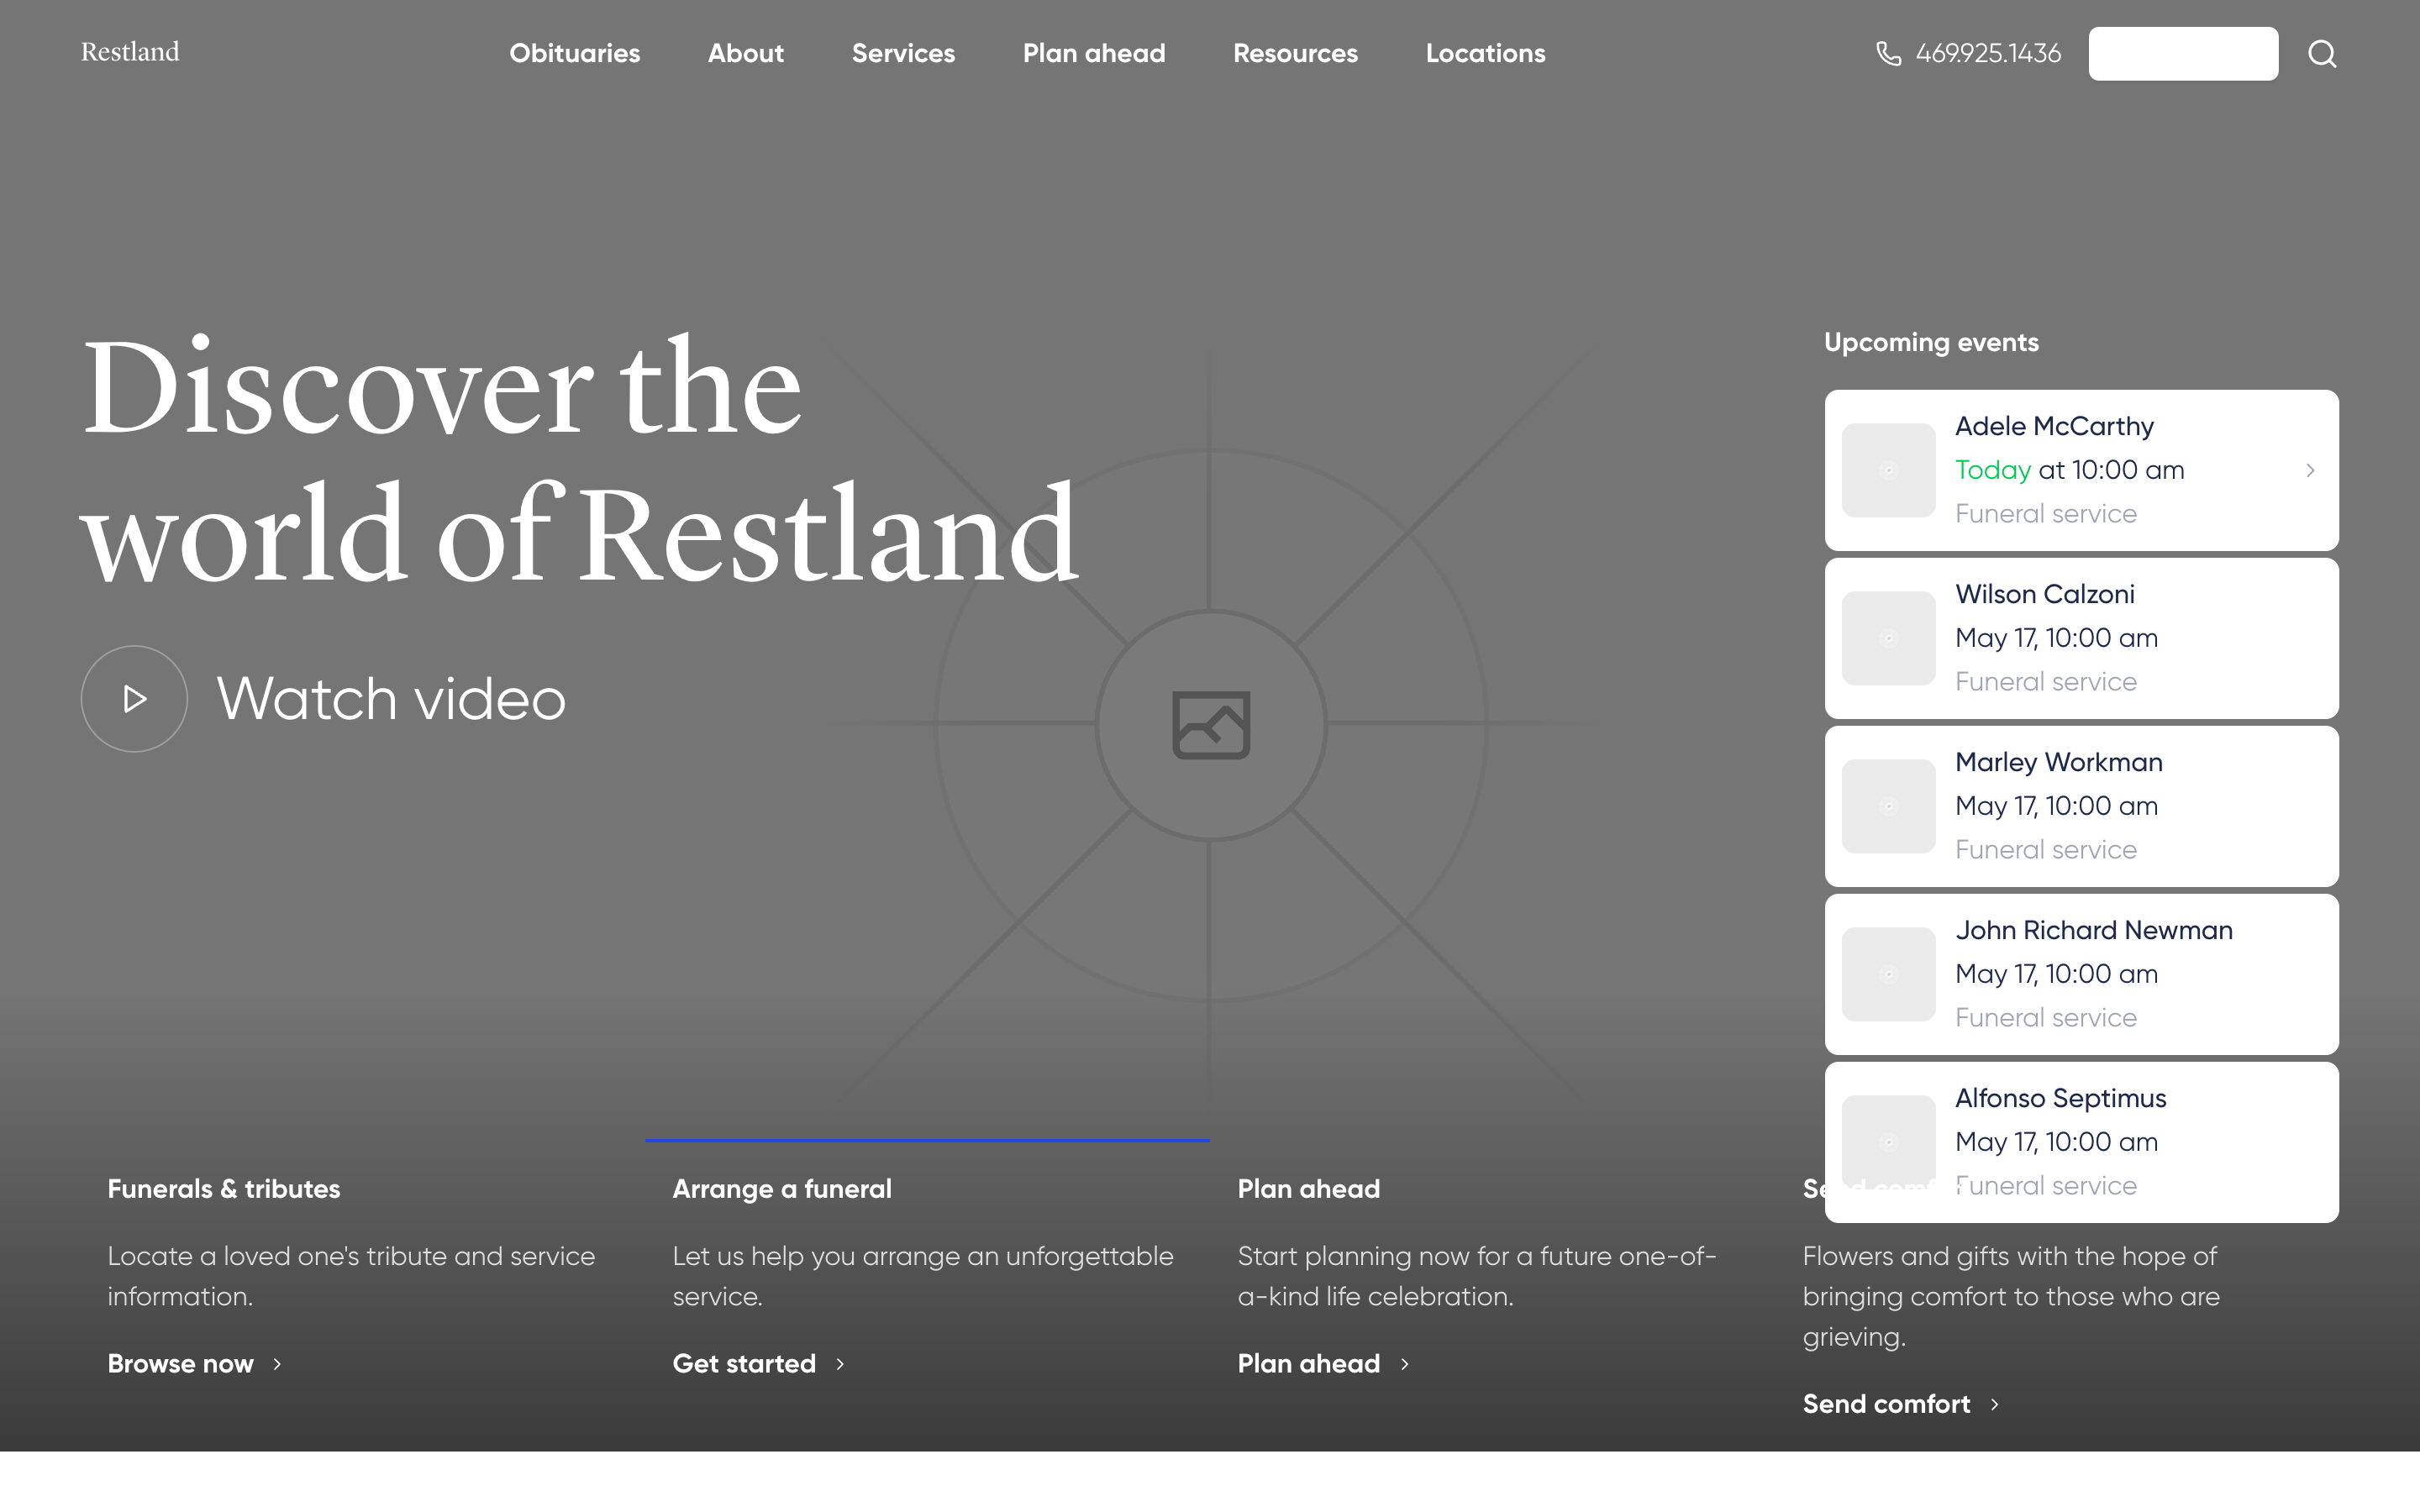Open the About menu
This screenshot has width=2420, height=1512.
point(746,53)
